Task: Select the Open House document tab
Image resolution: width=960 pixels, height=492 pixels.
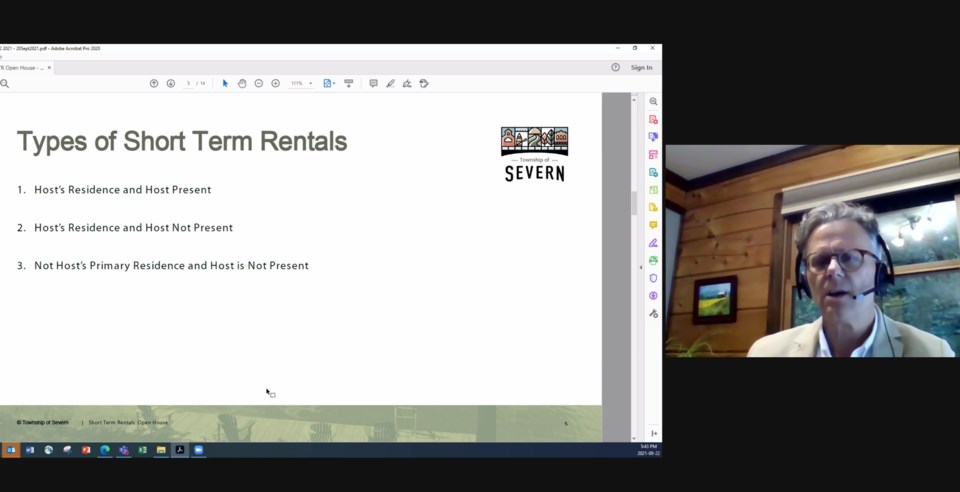Action: [23, 67]
